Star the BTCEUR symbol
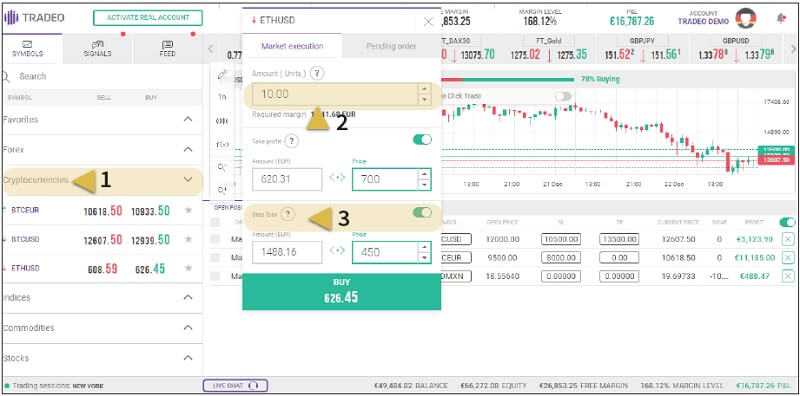Image resolution: width=800 pixels, height=396 pixels. [x=188, y=210]
